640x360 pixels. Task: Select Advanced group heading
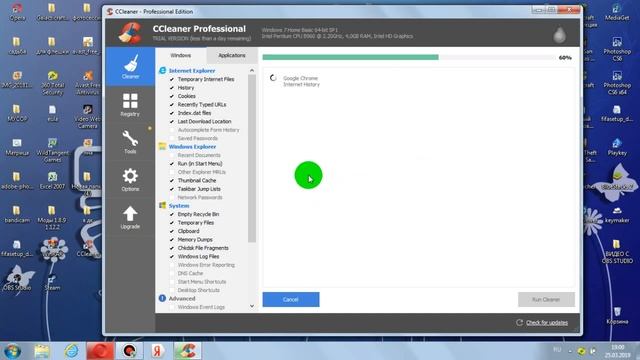point(182,298)
